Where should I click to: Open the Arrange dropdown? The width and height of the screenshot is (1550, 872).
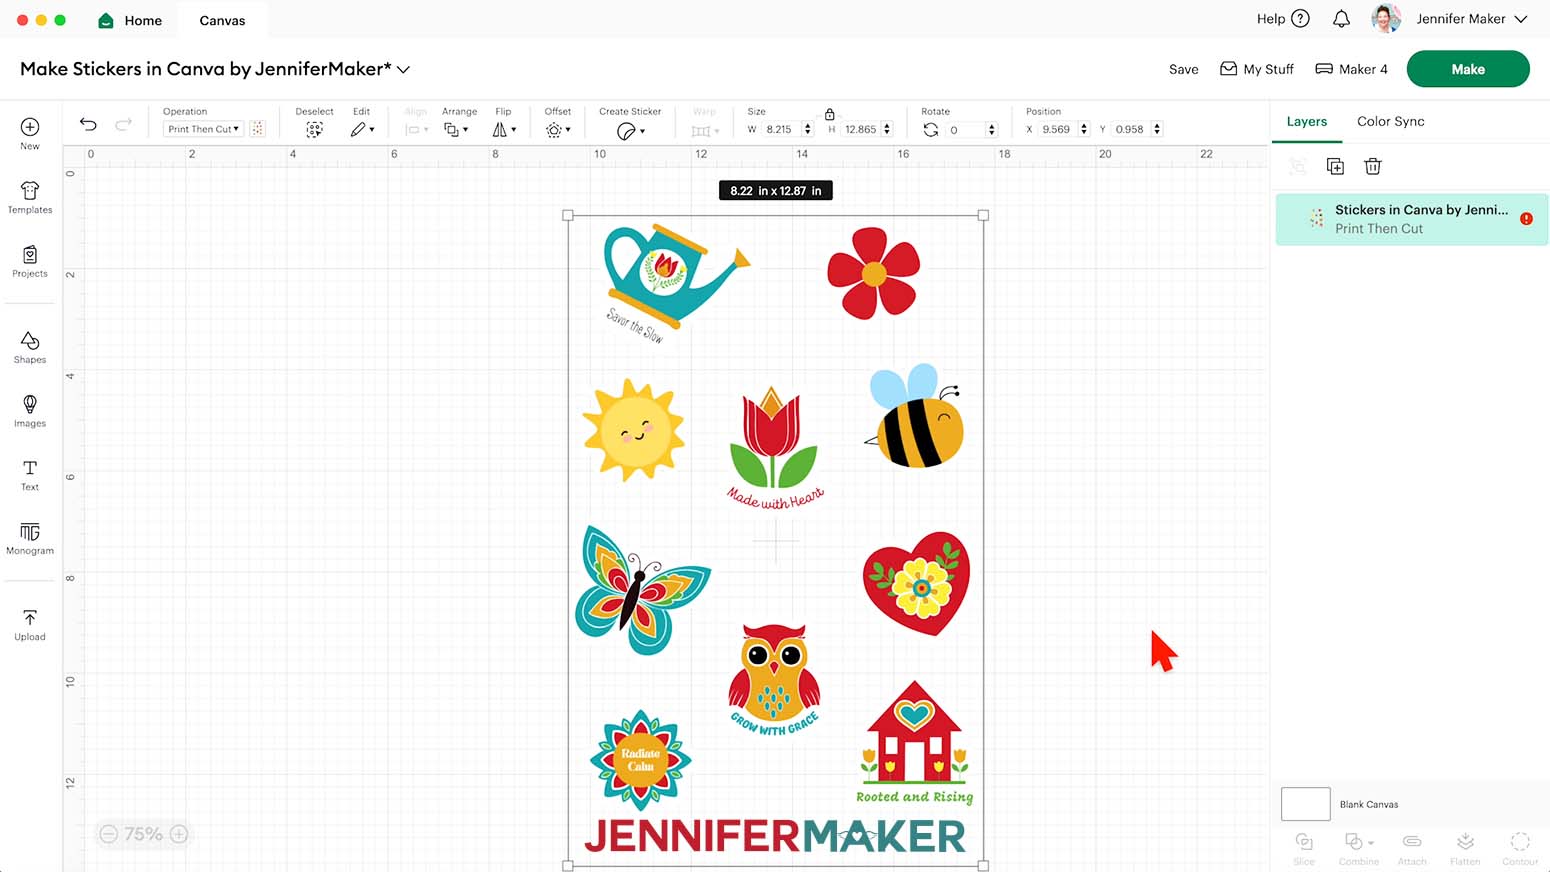click(456, 130)
